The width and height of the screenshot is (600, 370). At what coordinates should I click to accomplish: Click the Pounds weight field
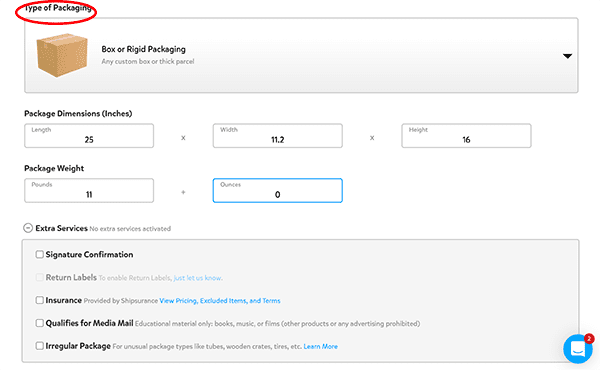coord(89,190)
